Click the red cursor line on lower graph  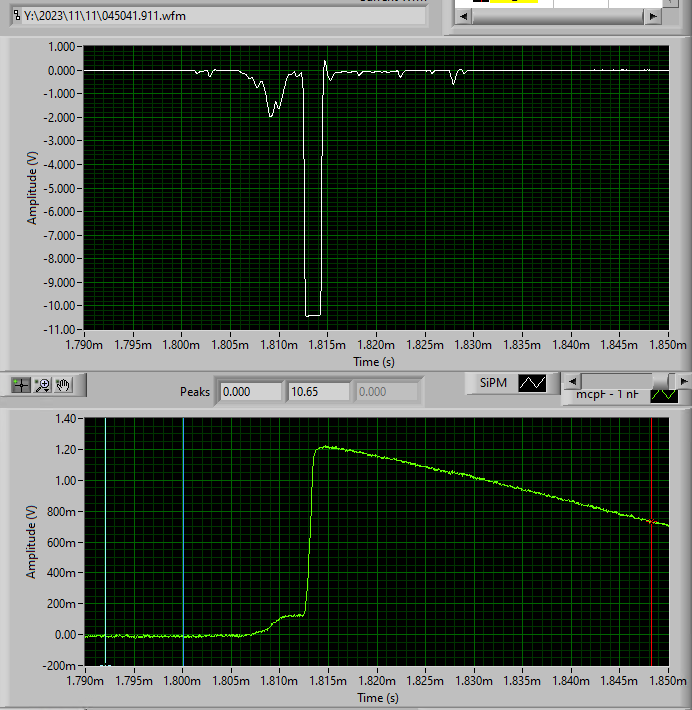(651, 542)
